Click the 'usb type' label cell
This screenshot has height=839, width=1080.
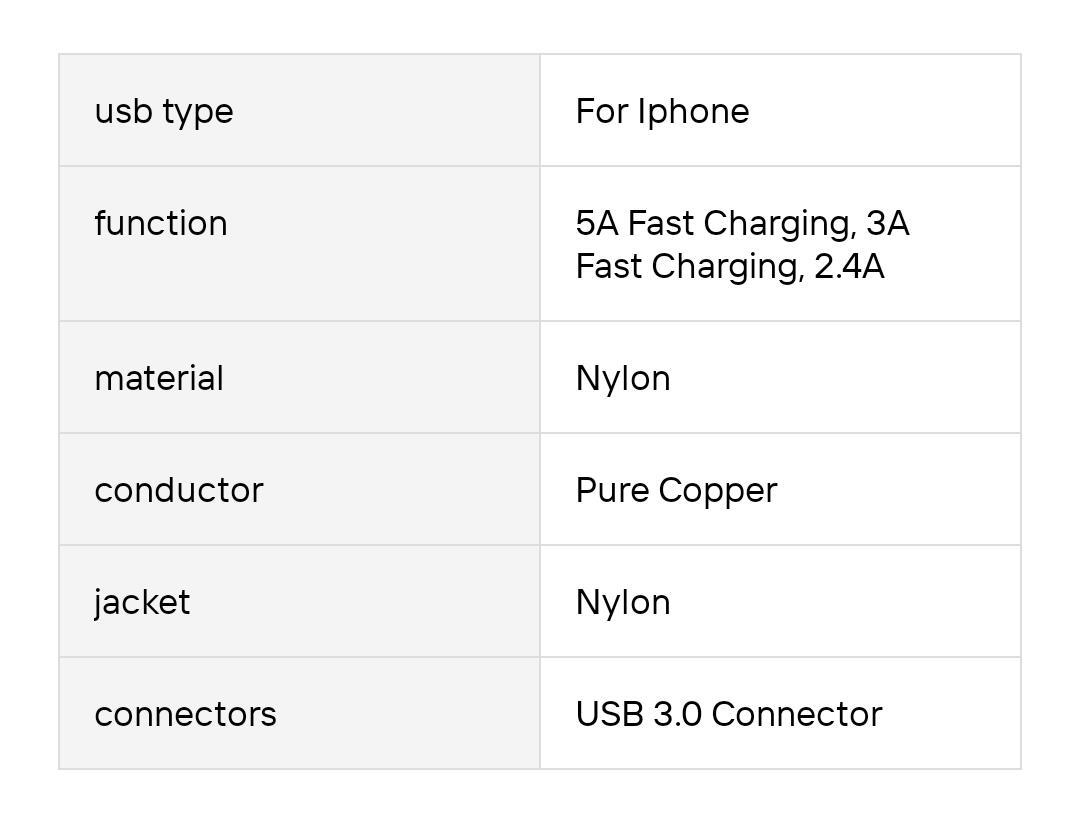(x=300, y=110)
